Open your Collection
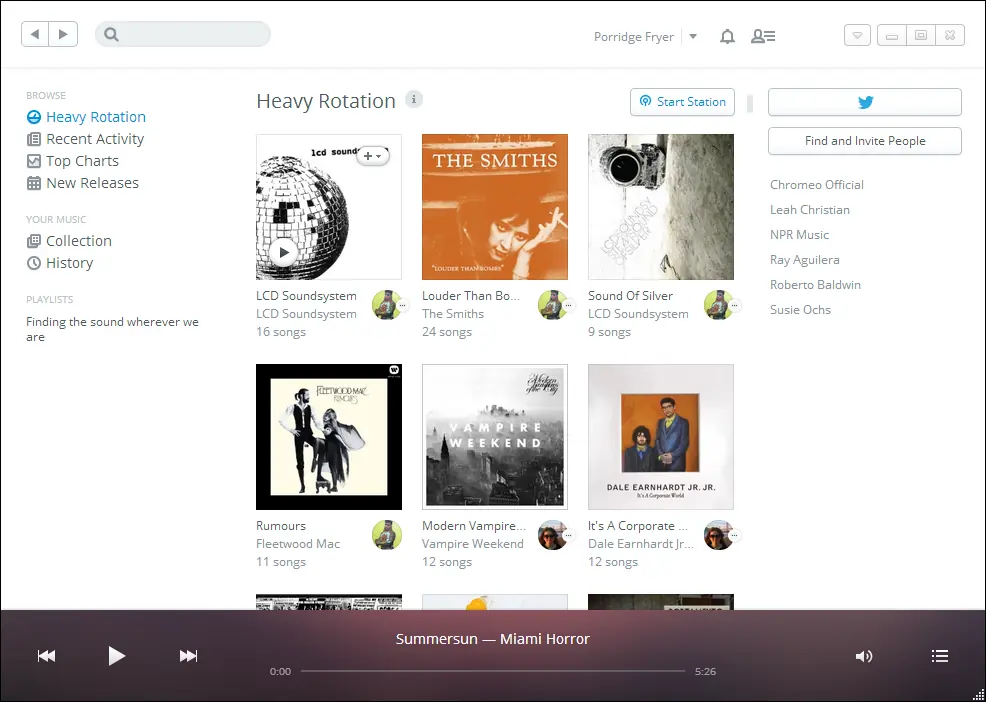986x702 pixels. [x=69, y=241]
